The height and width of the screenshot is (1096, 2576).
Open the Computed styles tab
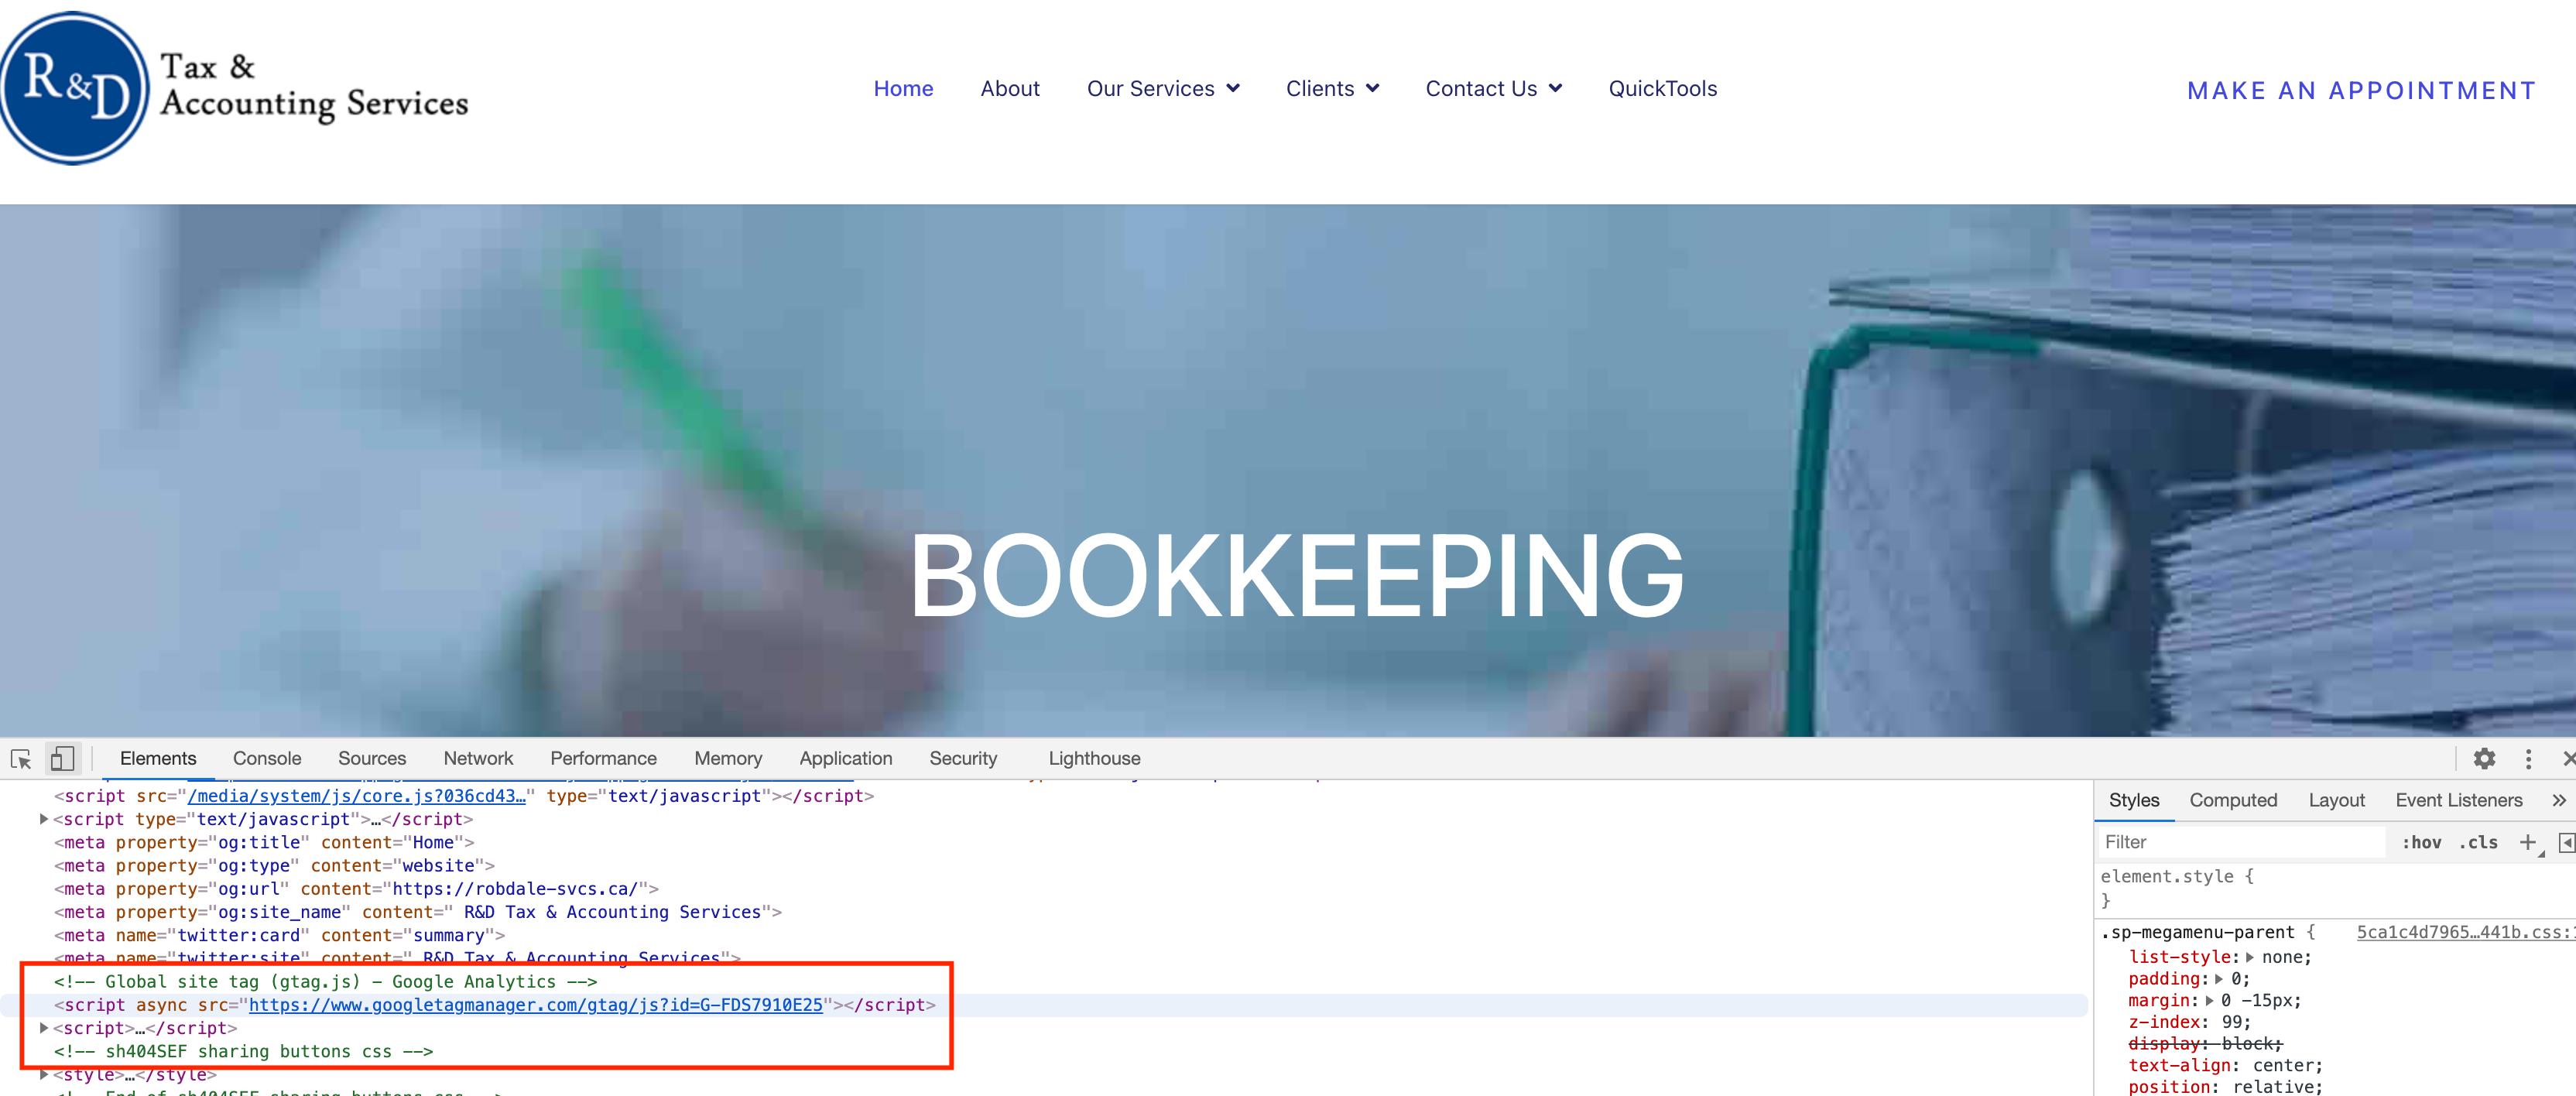pos(2232,800)
